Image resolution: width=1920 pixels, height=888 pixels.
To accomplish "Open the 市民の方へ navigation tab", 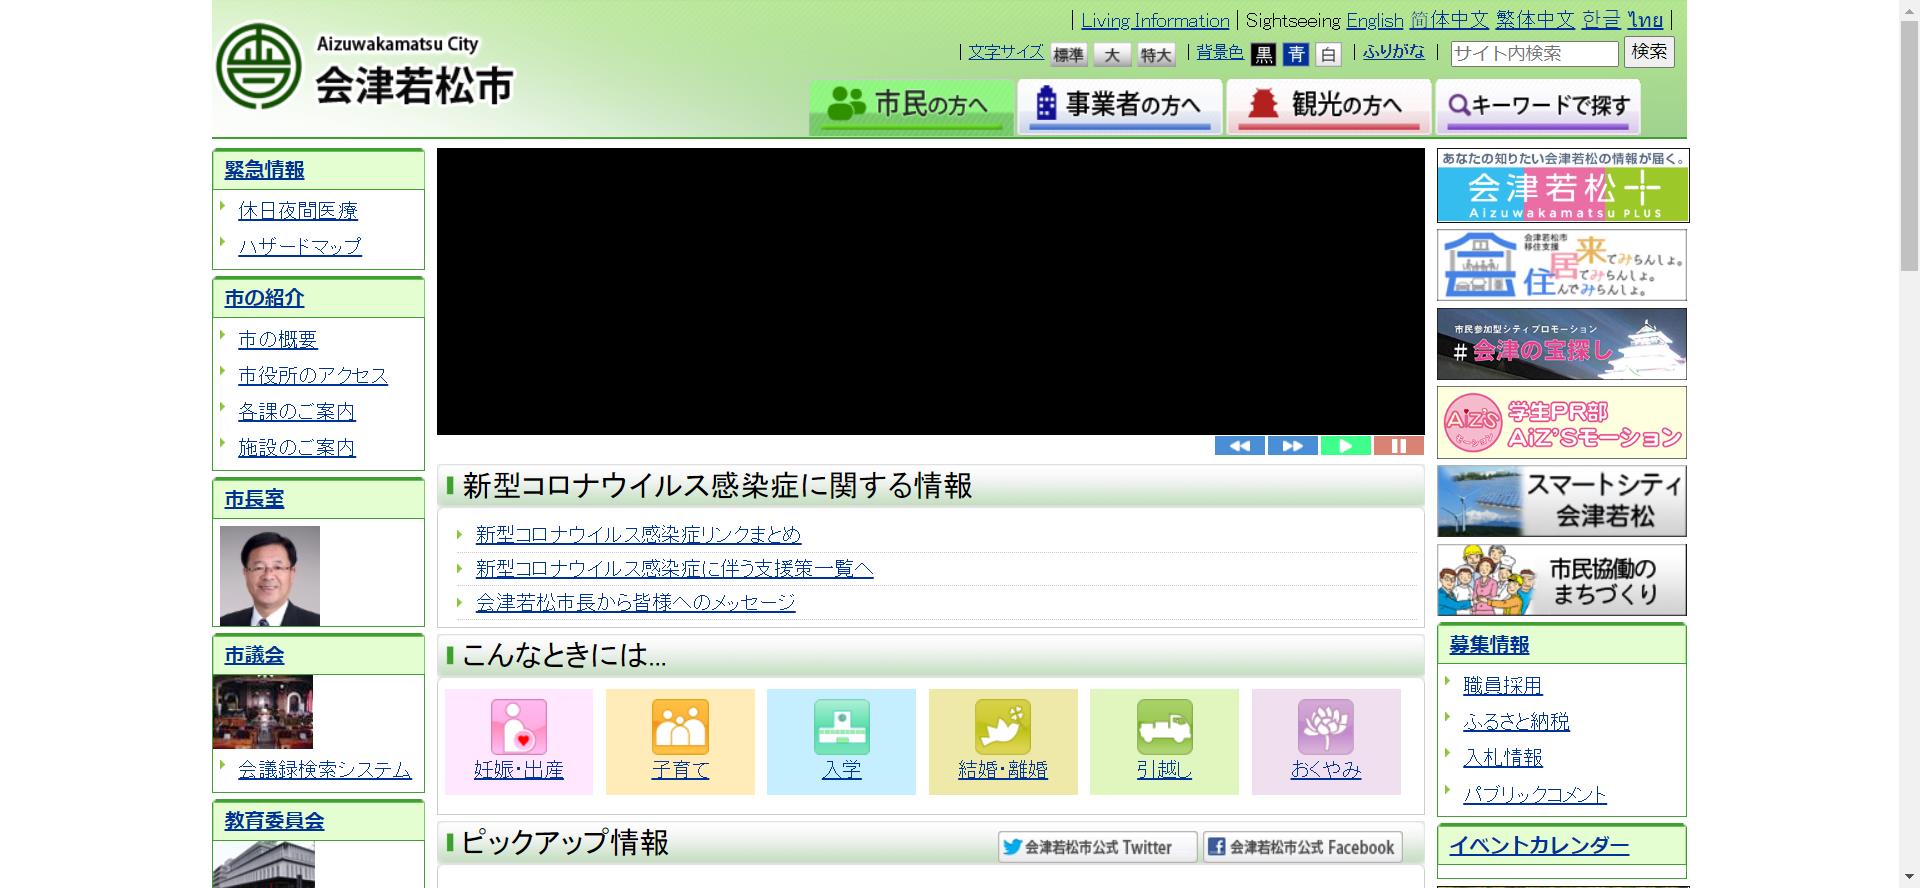I will [911, 105].
